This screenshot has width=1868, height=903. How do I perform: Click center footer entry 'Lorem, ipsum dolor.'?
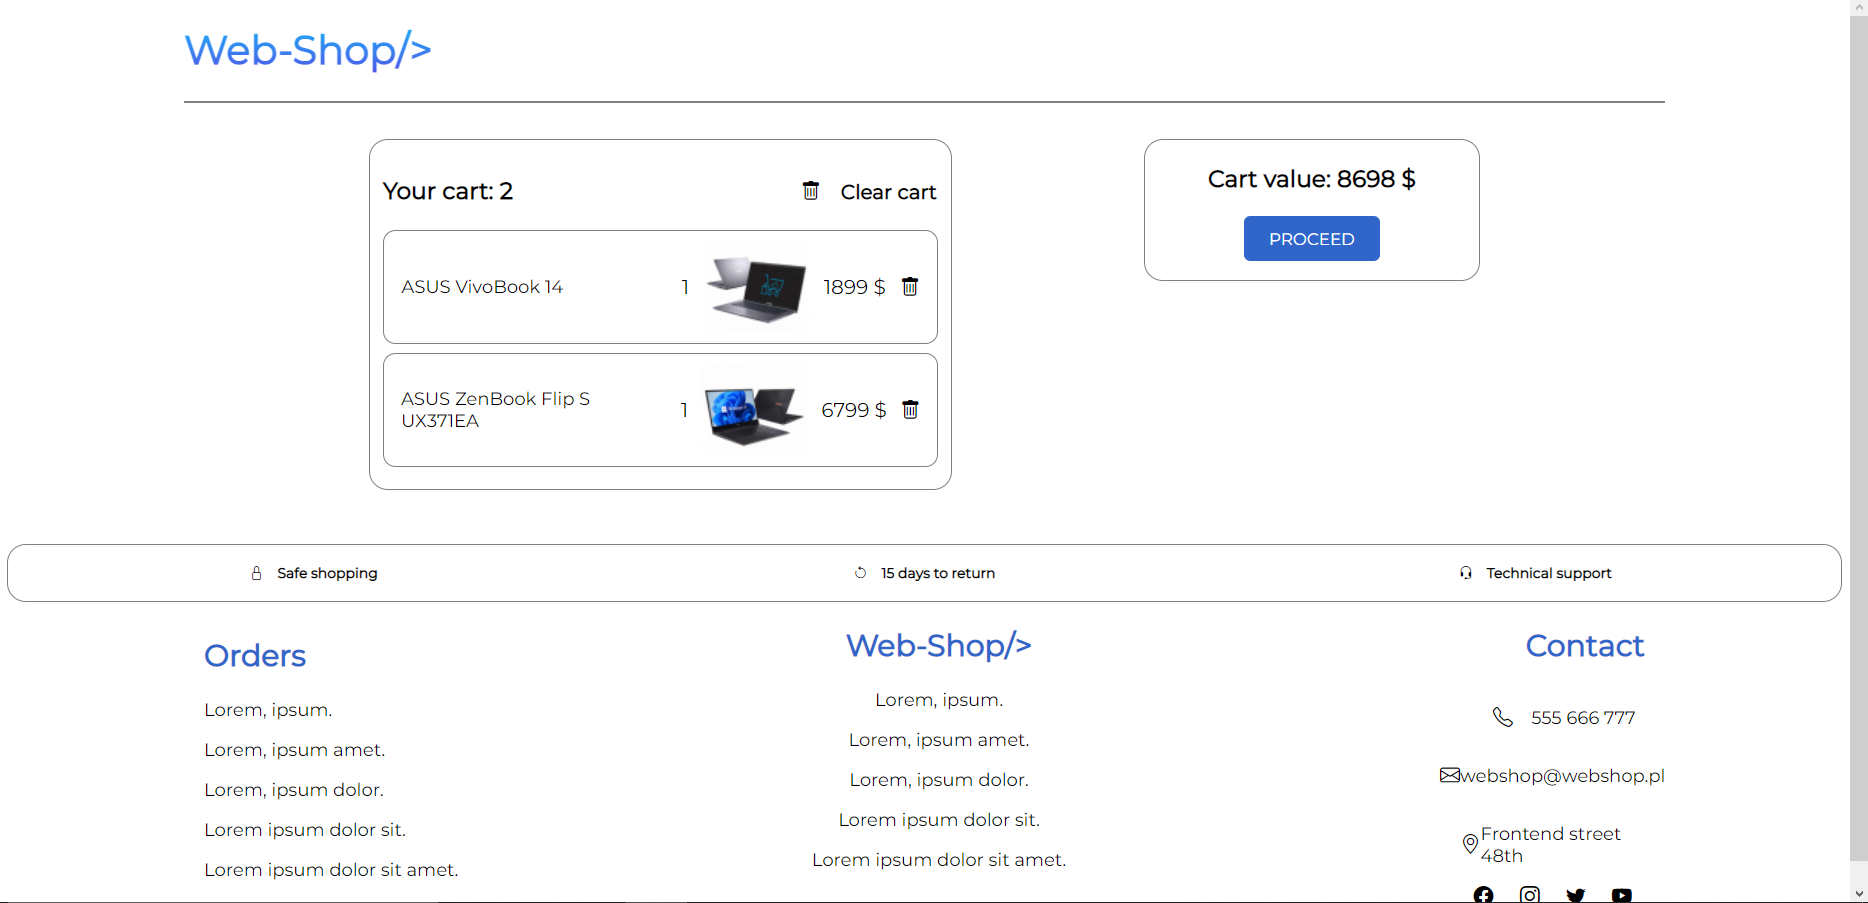939,780
